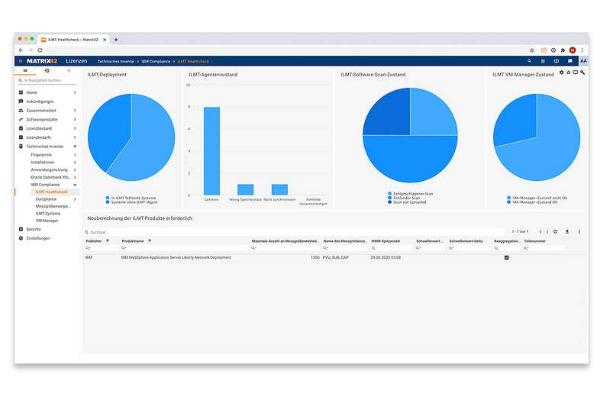Click the Berichte navigation icon
The image size is (600, 400).
[21, 229]
